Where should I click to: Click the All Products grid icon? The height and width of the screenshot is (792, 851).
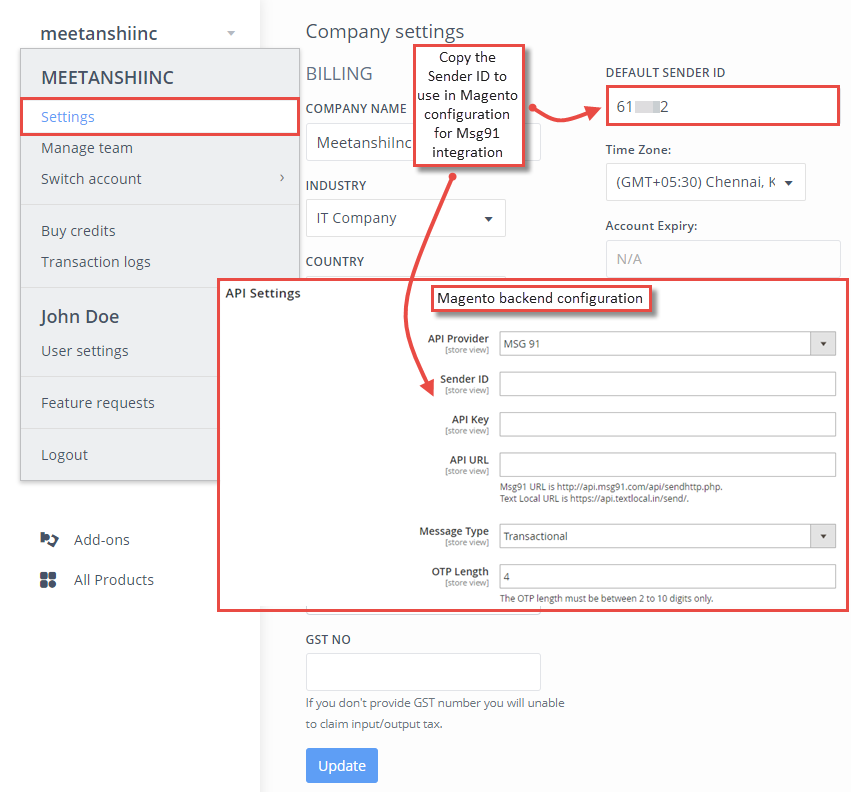point(48,580)
